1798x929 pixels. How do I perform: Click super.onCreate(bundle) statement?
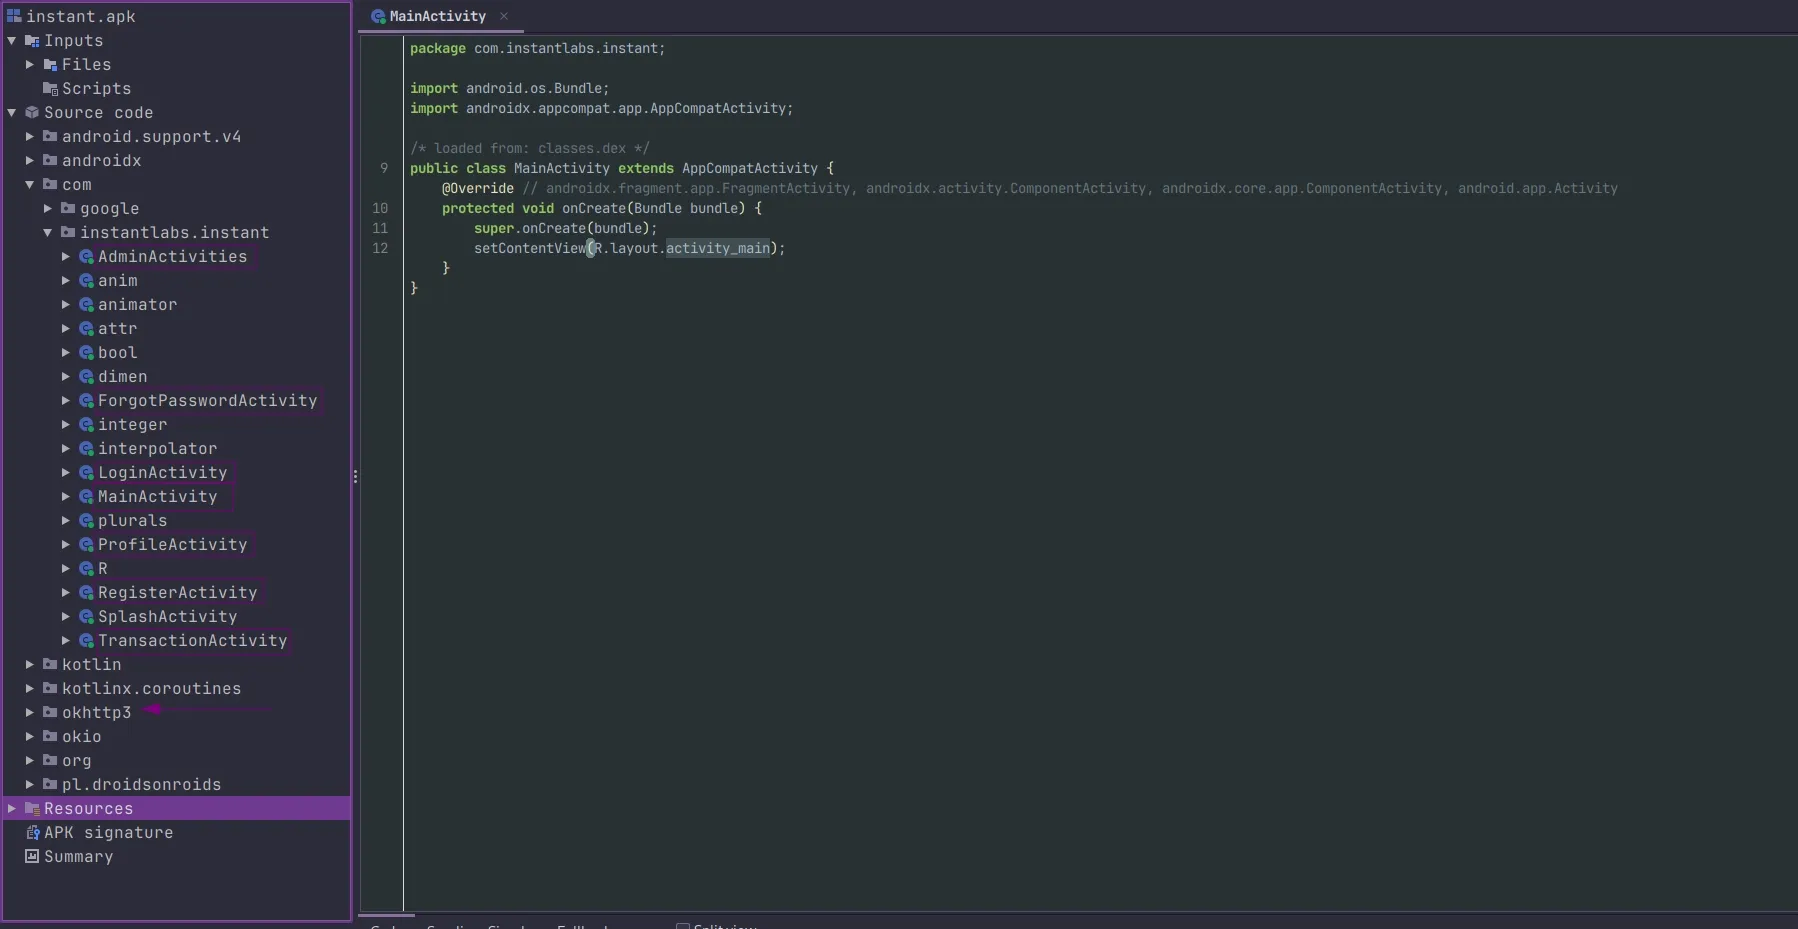566,229
